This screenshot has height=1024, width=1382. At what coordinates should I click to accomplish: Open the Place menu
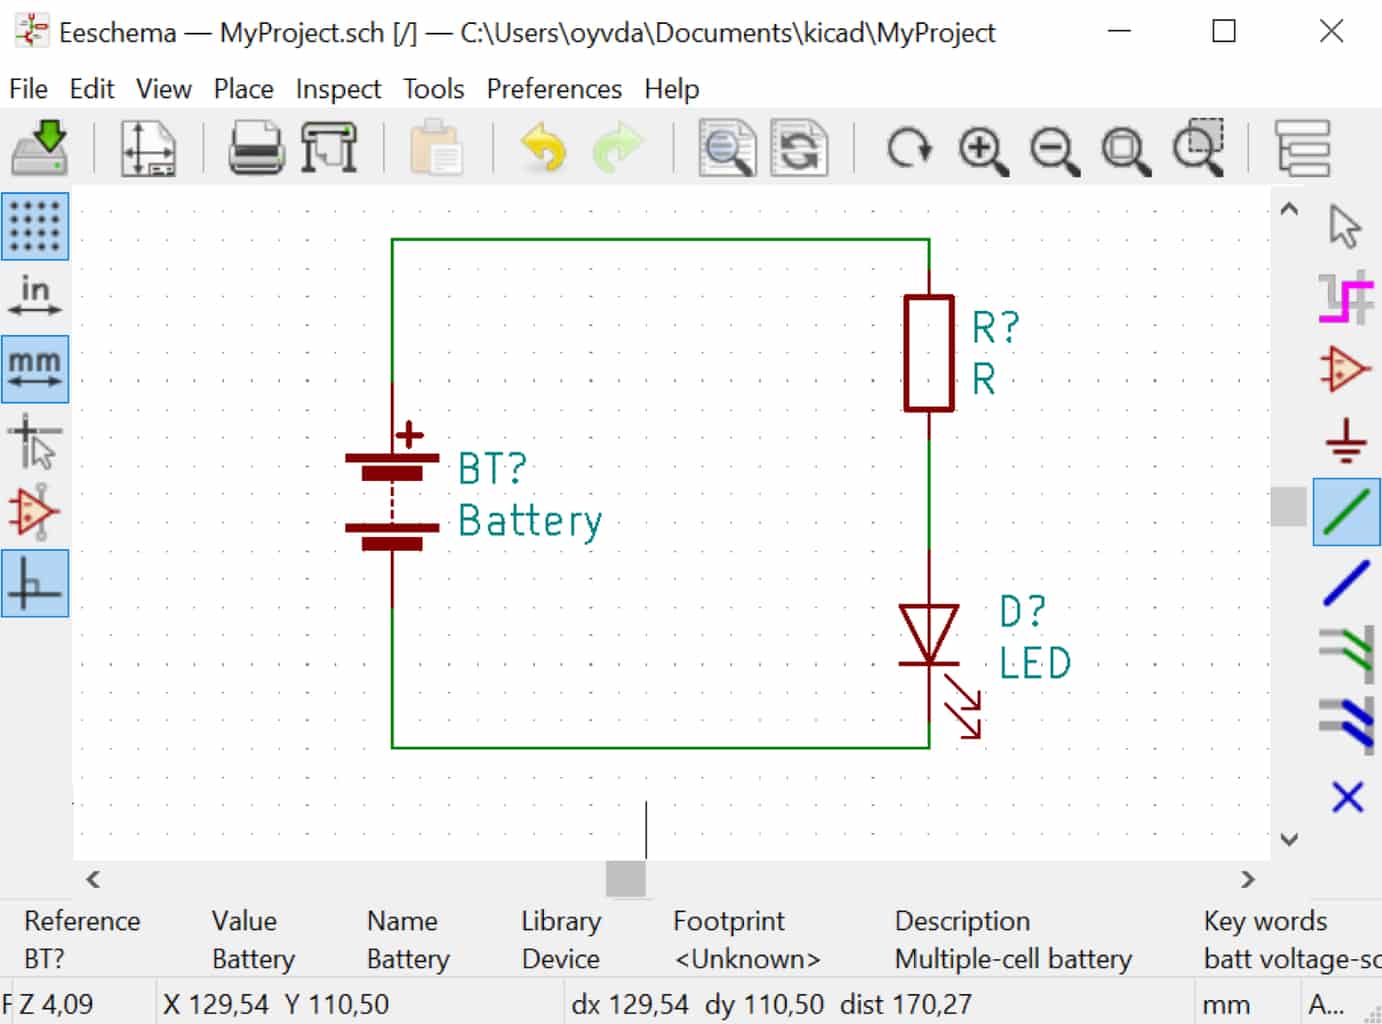coord(243,89)
